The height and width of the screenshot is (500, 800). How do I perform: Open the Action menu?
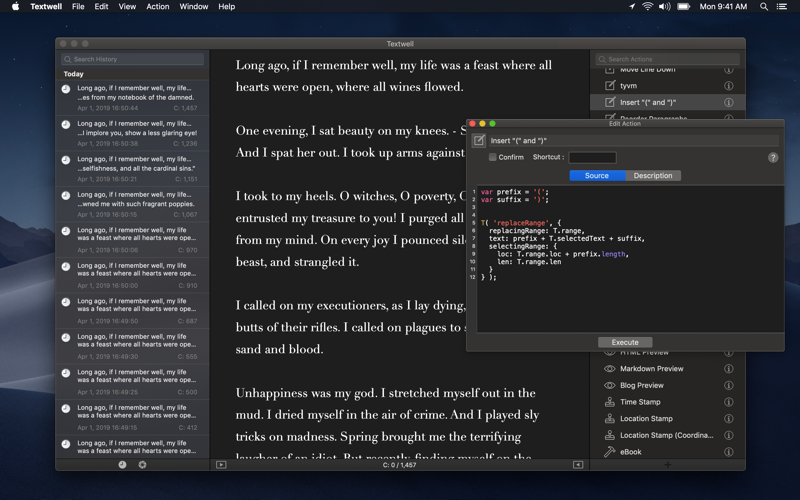[158, 7]
